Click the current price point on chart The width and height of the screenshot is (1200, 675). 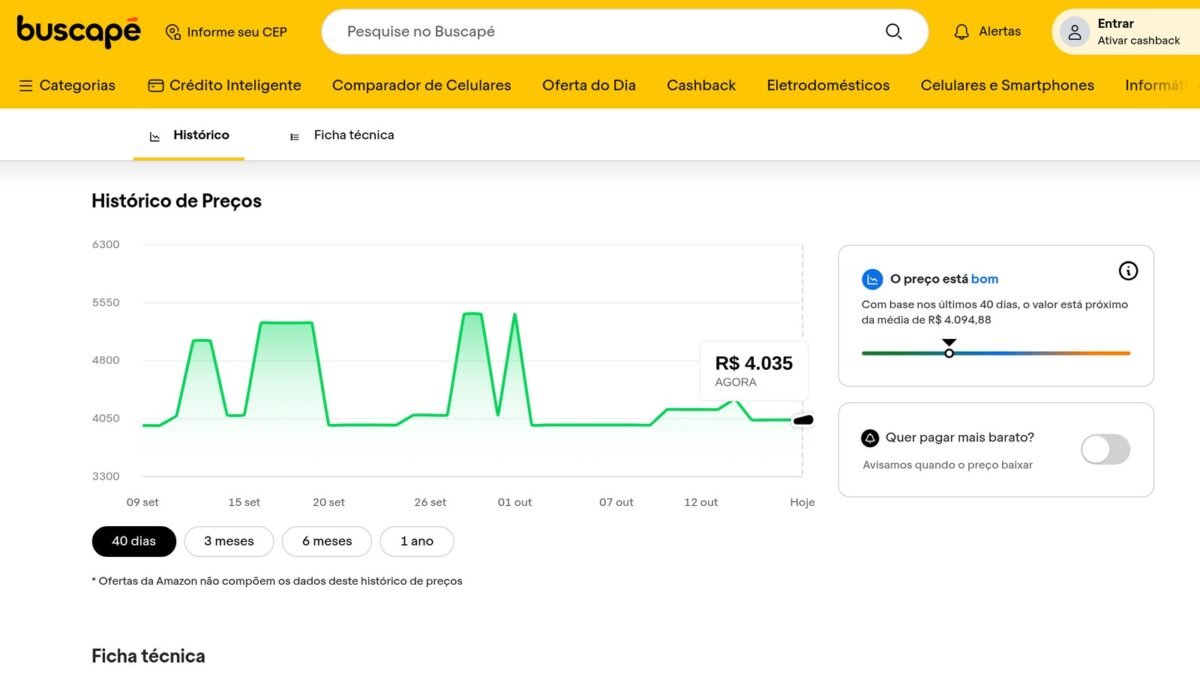803,420
